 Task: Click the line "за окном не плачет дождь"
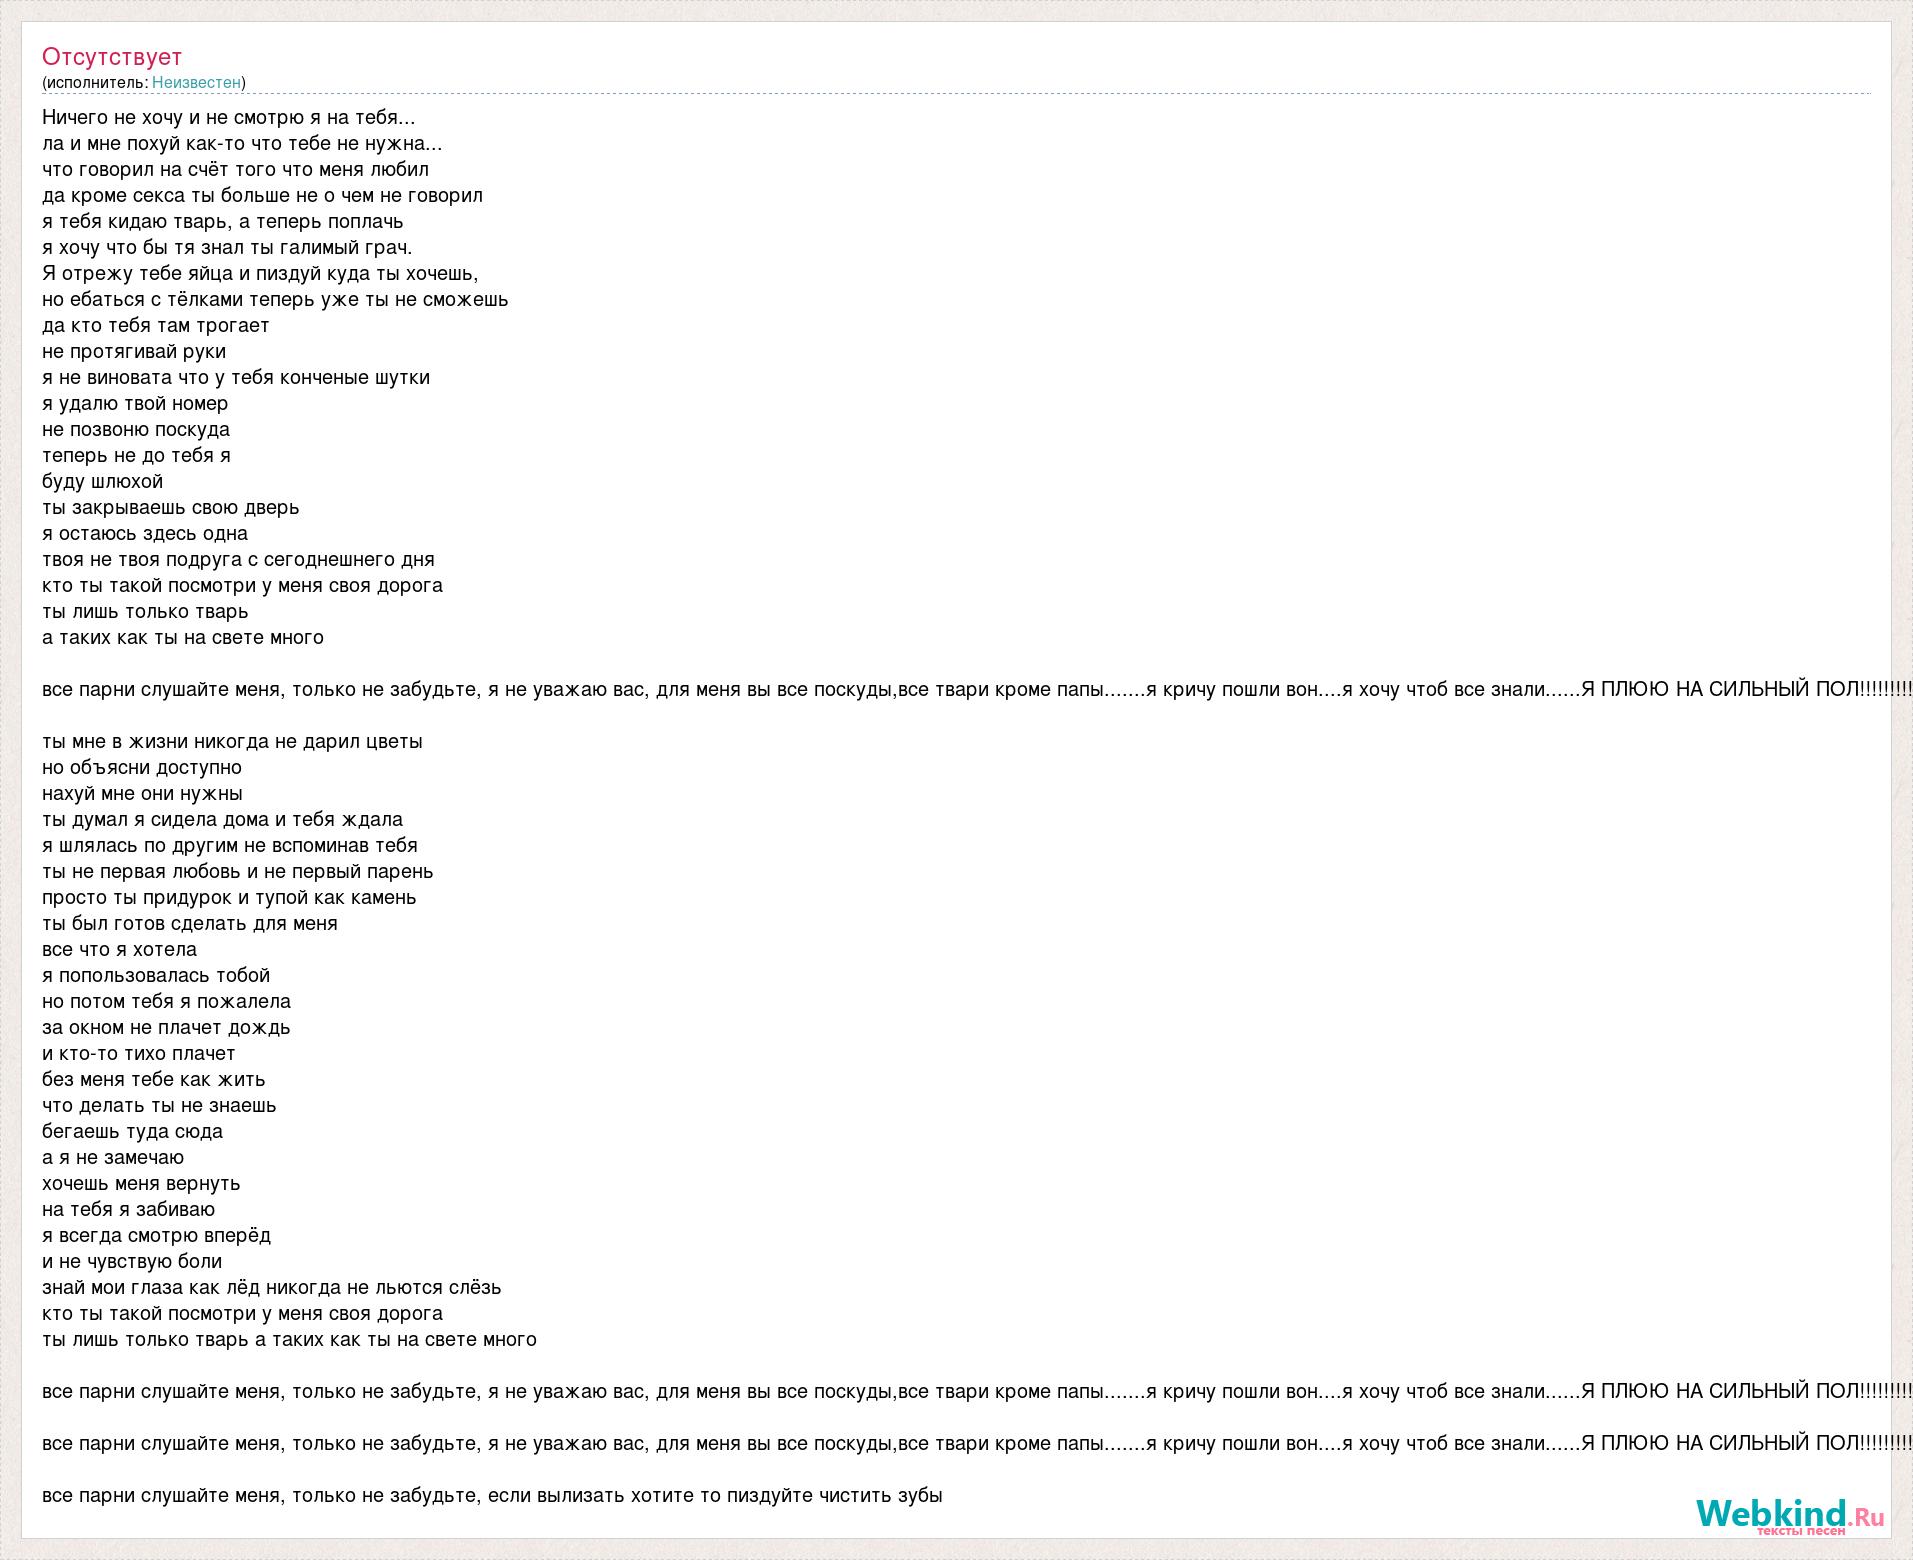point(166,1028)
